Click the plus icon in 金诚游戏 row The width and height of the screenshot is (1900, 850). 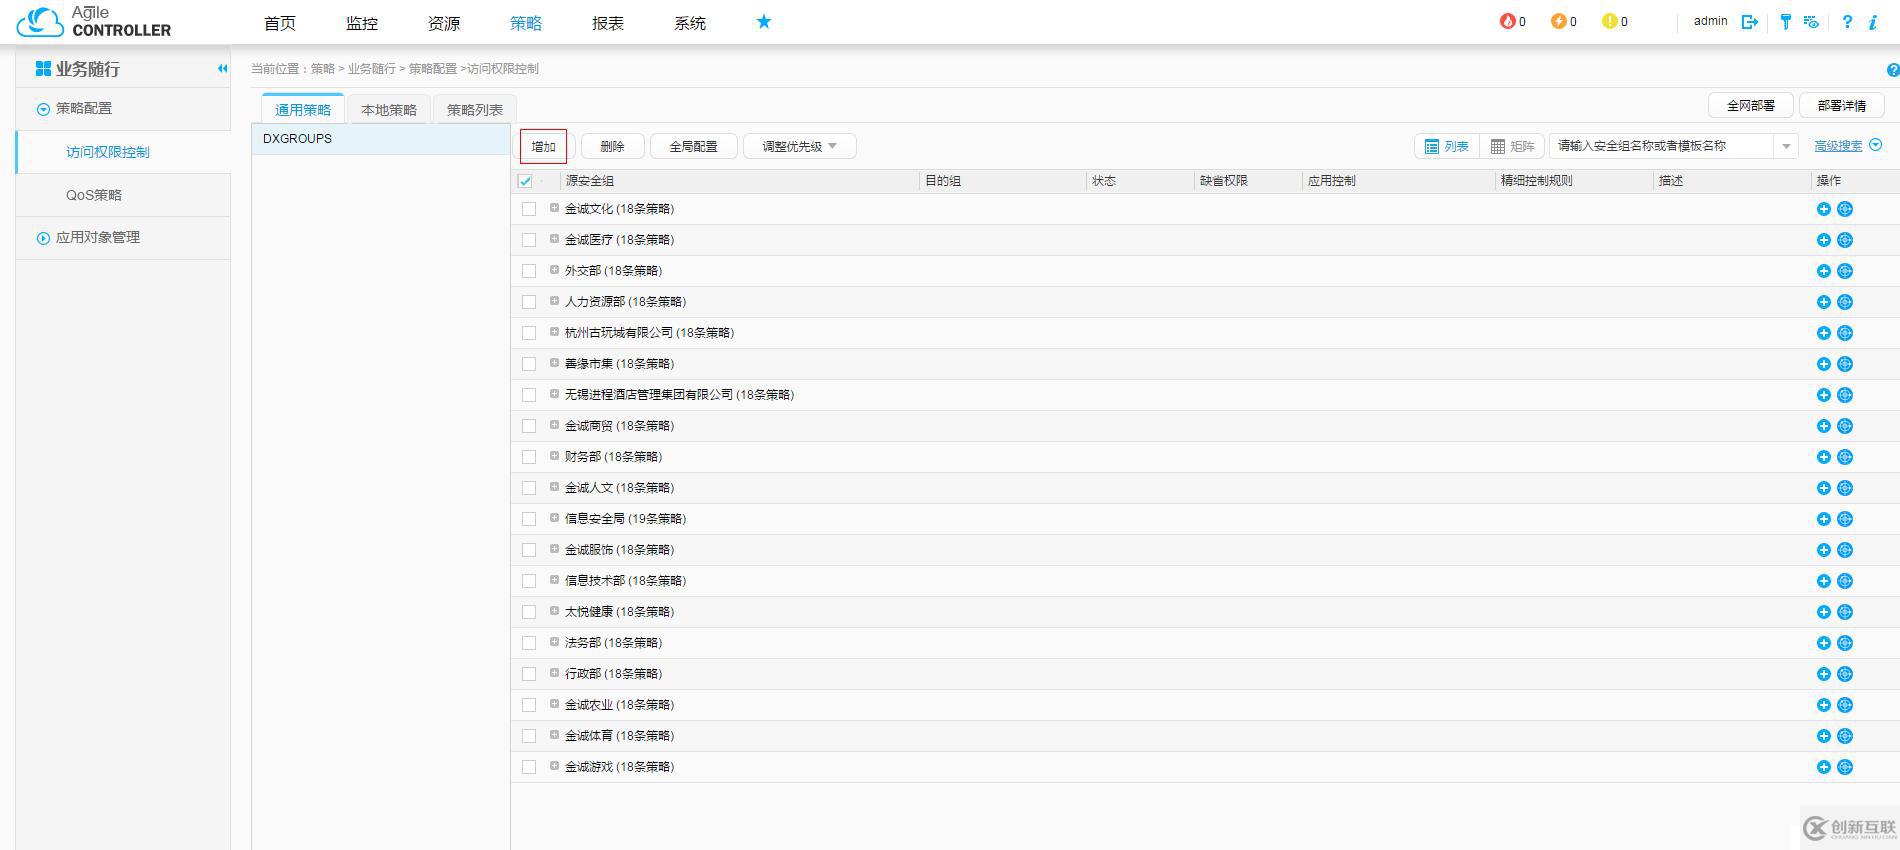[x=1823, y=767]
